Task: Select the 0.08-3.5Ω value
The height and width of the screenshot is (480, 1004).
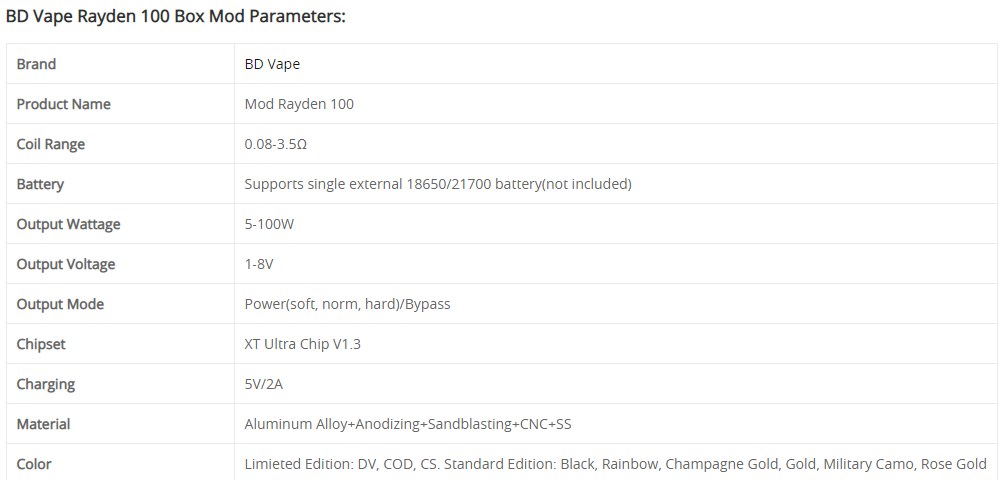Action: point(276,144)
